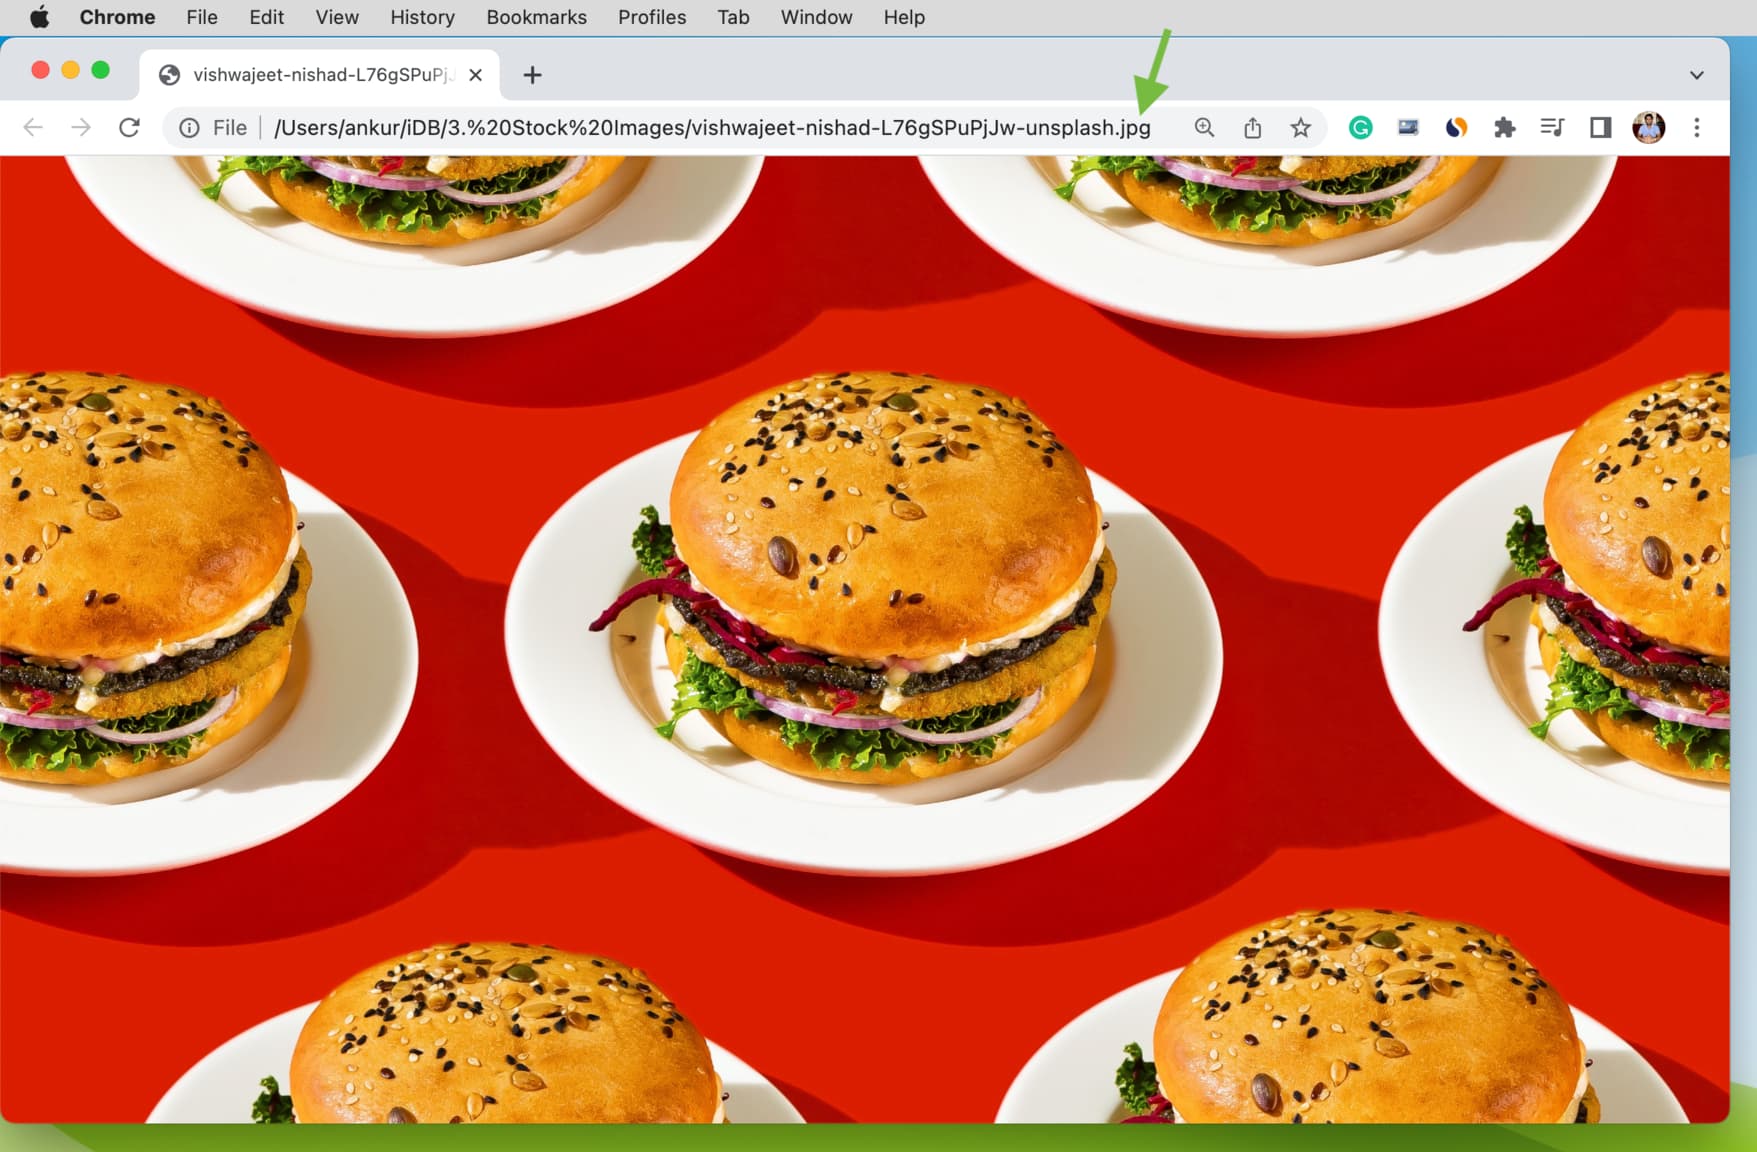Screen dimensions: 1757x1152
Task: Open the Chrome application menu
Action: (117, 17)
